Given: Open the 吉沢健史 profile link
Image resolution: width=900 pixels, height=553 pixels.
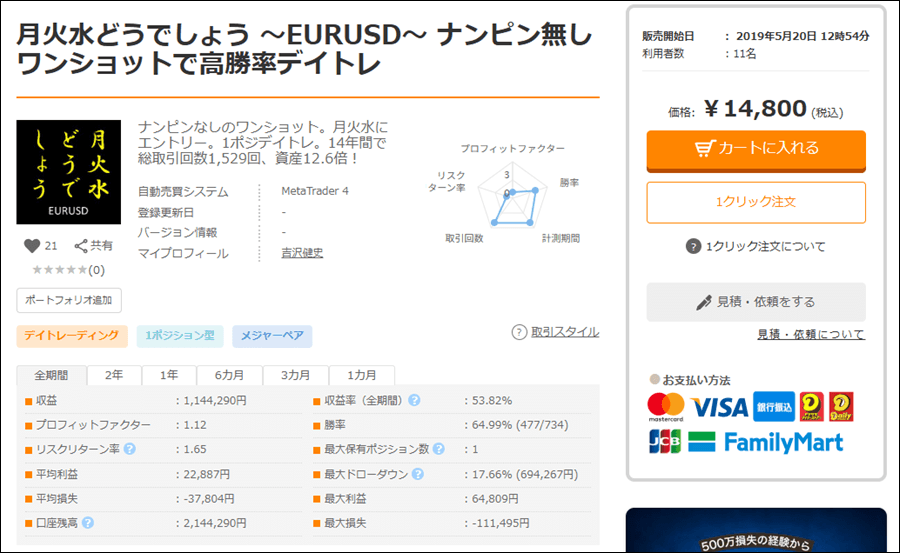Looking at the screenshot, I should [x=302, y=253].
